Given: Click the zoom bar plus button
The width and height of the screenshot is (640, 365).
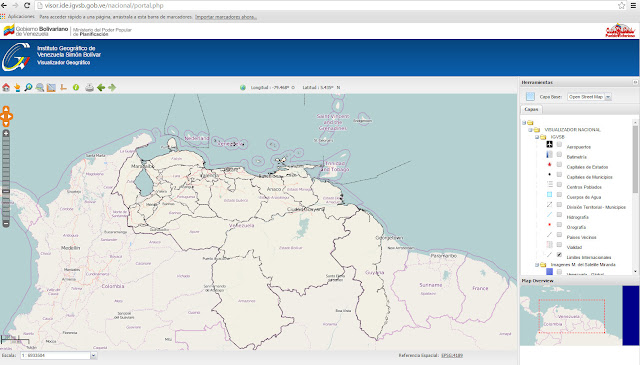Looking at the screenshot, I should (x=6, y=134).
